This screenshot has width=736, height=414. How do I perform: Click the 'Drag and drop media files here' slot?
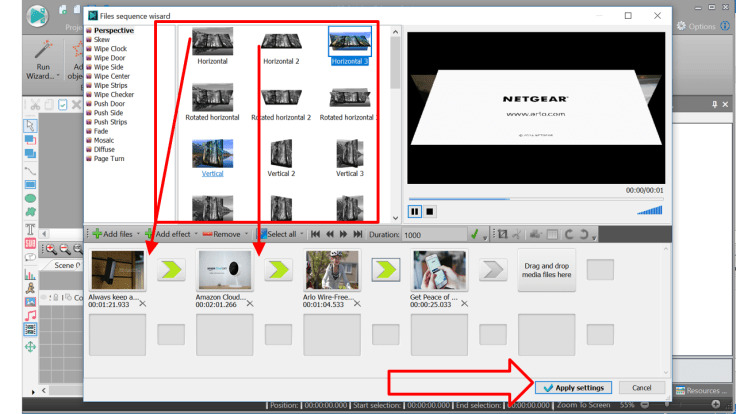(546, 270)
